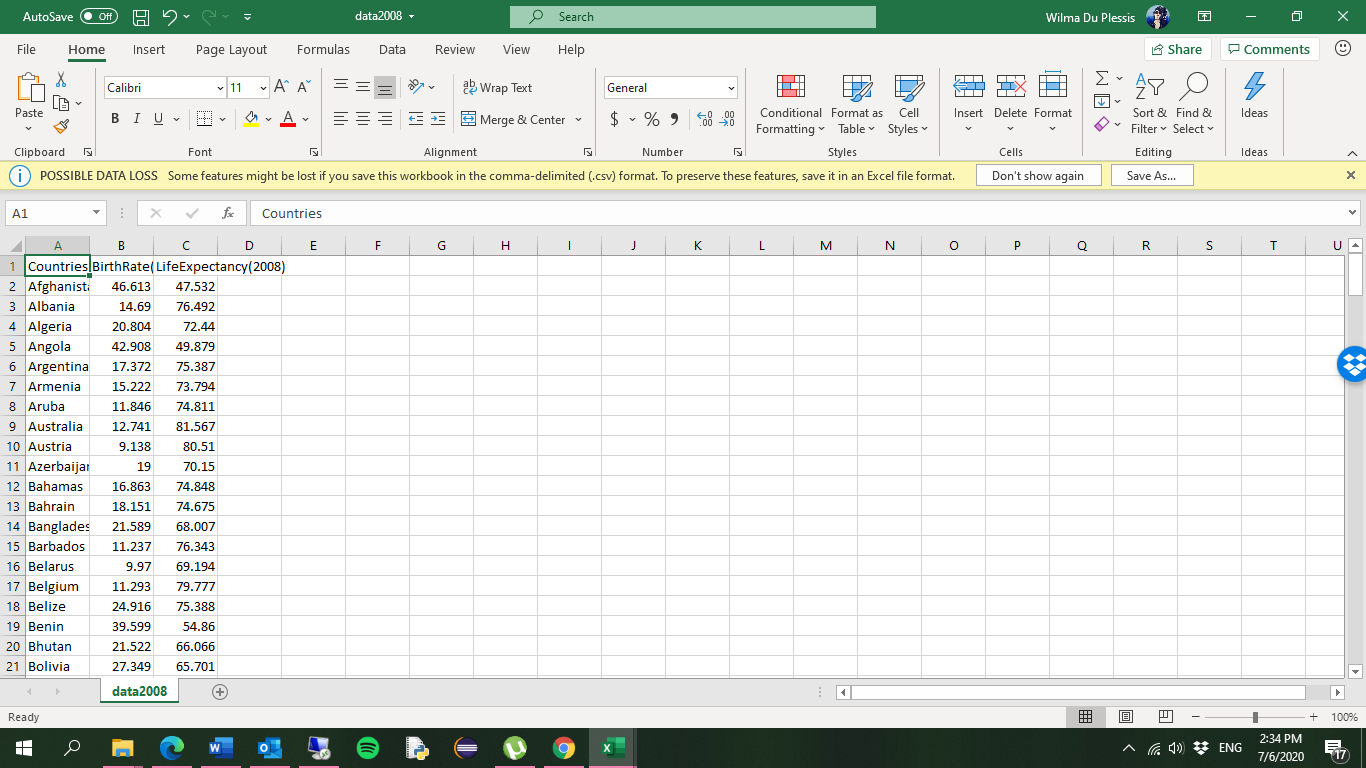Click the Cut scissors icon

pyautogui.click(x=61, y=80)
